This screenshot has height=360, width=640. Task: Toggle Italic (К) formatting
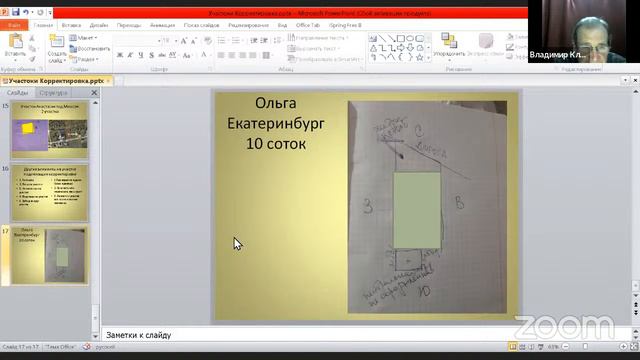(x=130, y=55)
